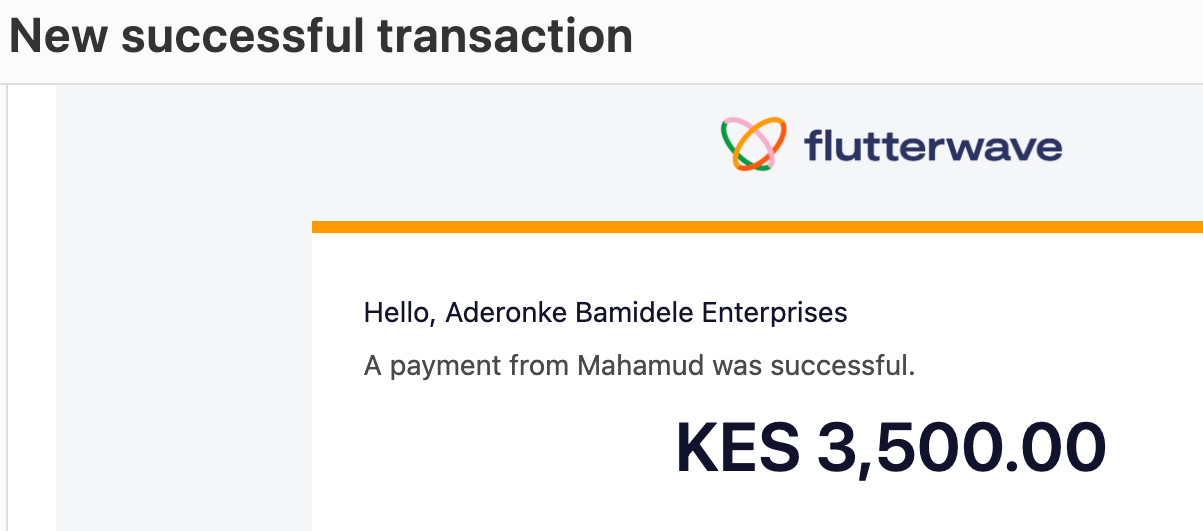Click the flutterwave wordmark text
1203x531 pixels.
(x=932, y=147)
